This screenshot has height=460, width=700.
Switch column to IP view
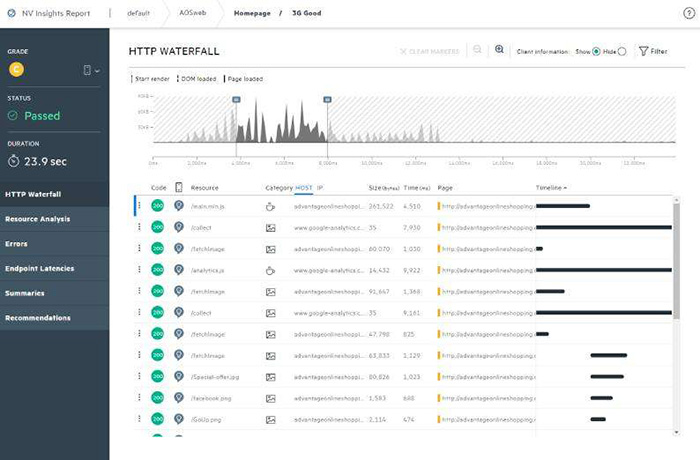(320, 188)
